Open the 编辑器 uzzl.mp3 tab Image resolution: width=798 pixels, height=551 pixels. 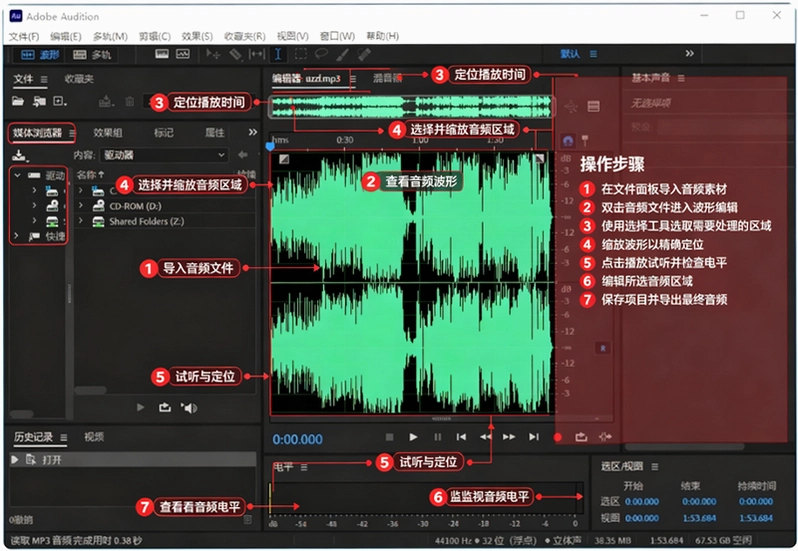306,79
